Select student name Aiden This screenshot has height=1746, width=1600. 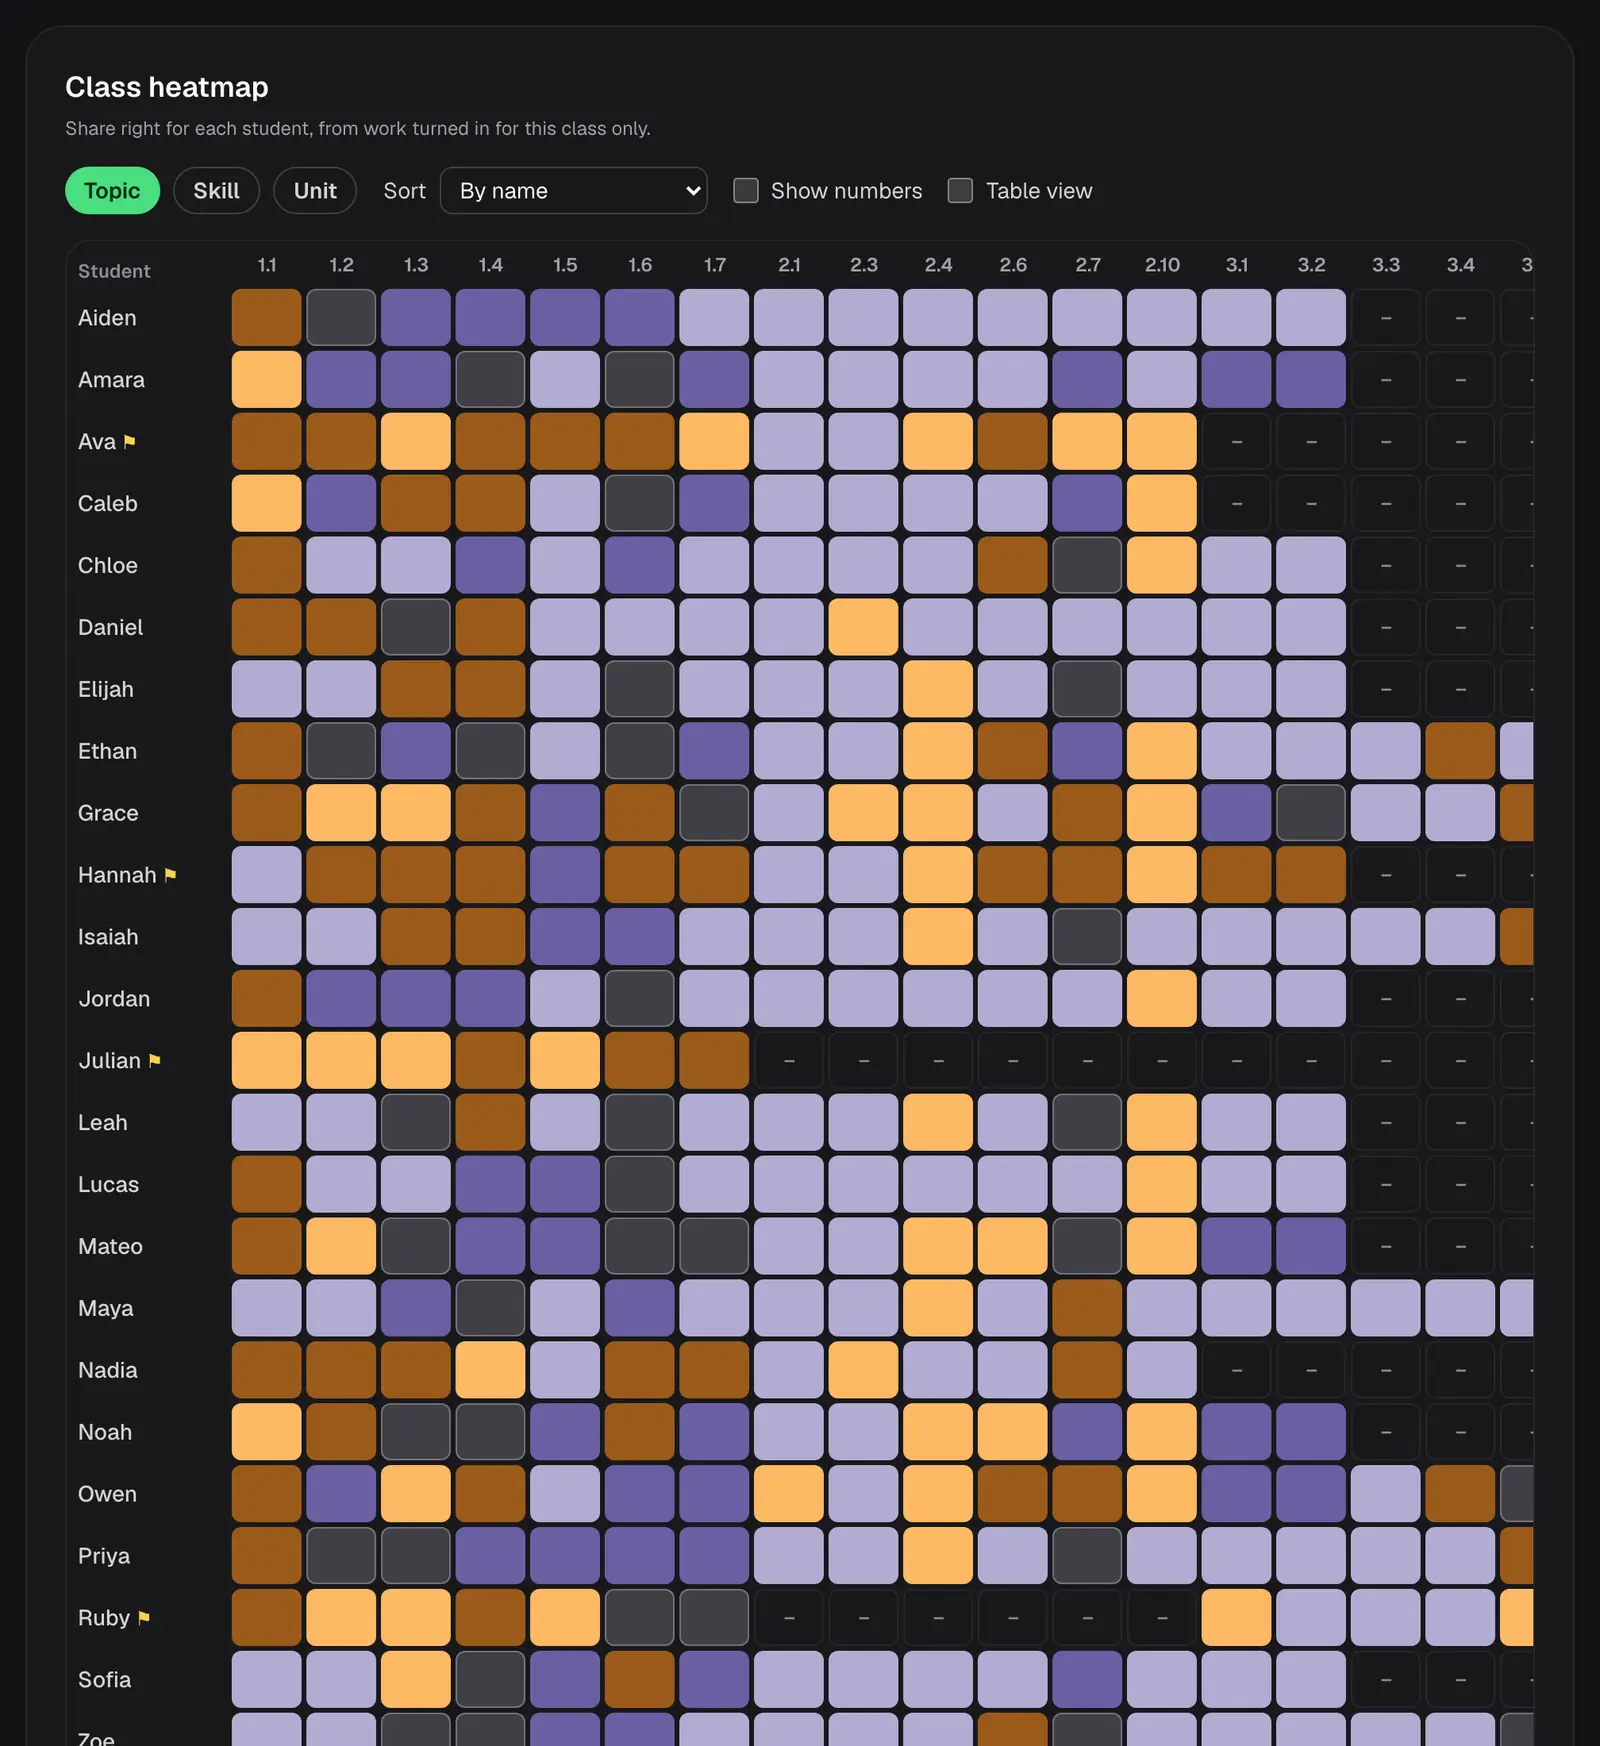tap(107, 318)
